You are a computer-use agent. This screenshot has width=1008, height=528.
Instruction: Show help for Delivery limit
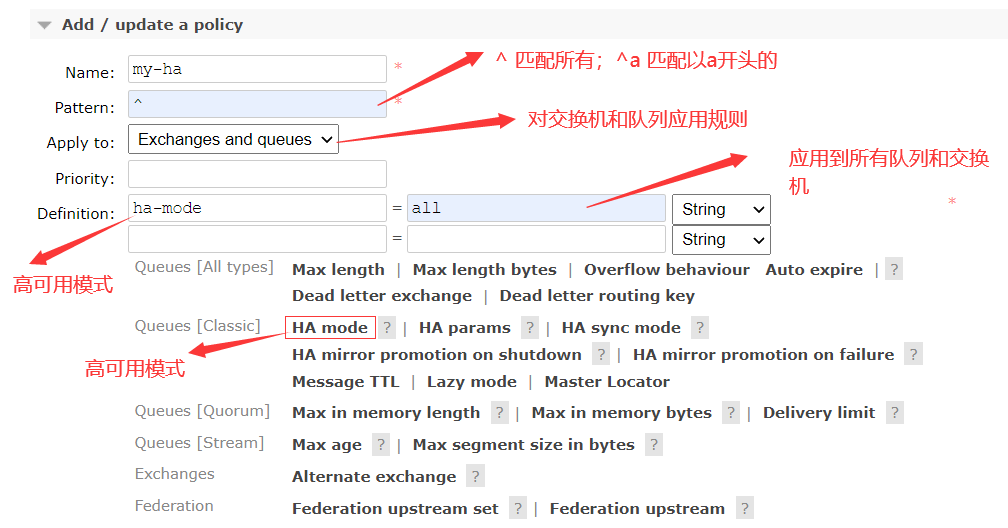(894, 413)
